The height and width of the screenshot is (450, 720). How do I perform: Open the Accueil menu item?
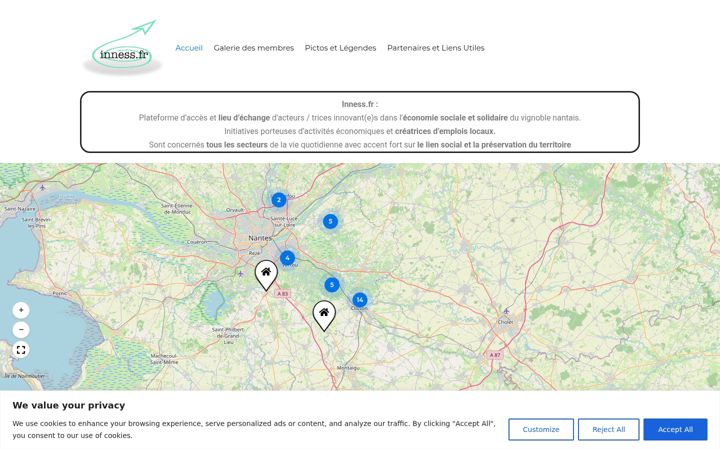[189, 48]
